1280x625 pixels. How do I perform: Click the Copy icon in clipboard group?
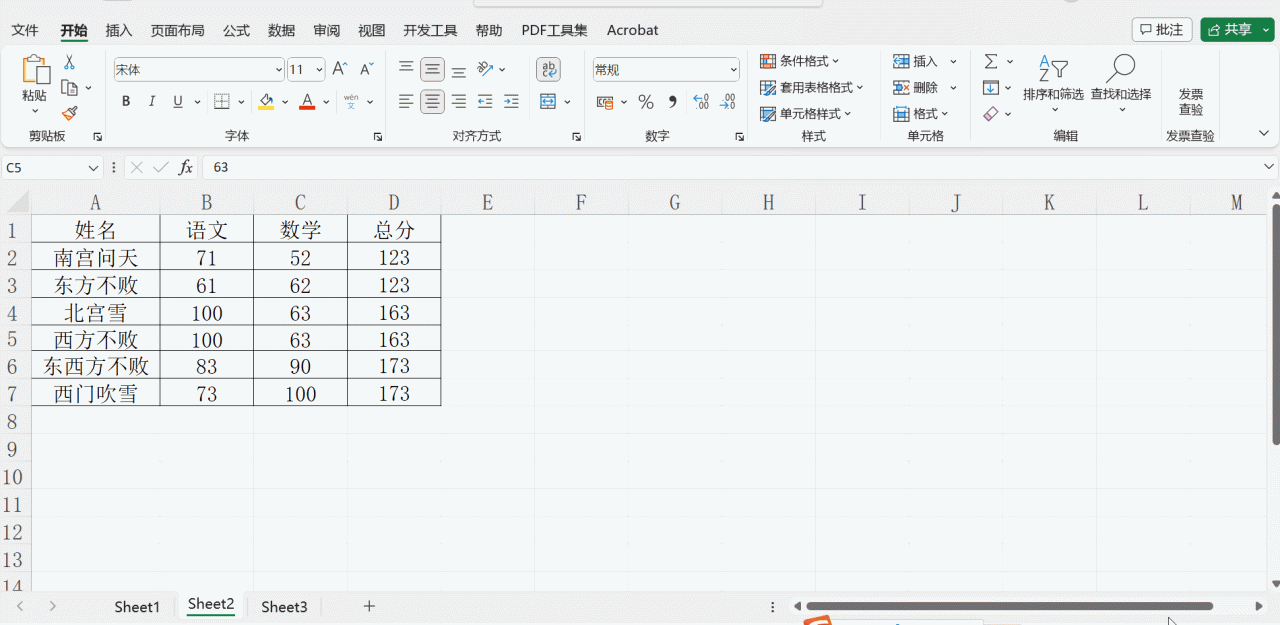(69, 88)
